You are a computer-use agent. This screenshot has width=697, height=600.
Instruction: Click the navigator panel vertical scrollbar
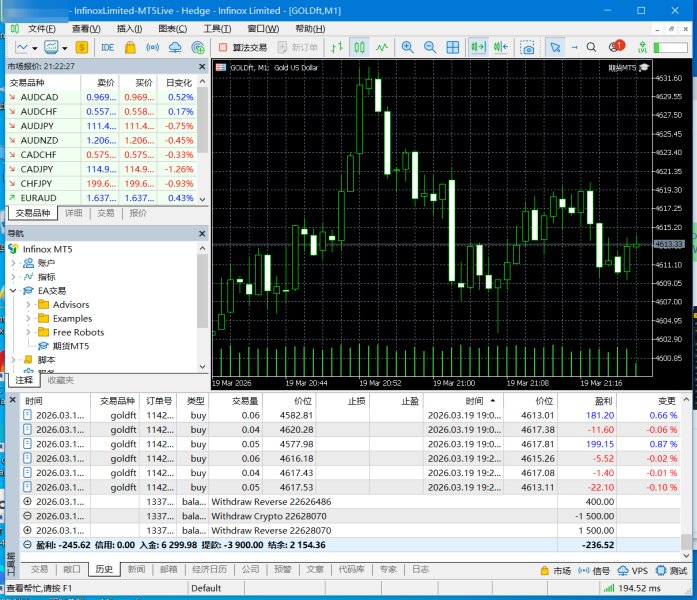pyautogui.click(x=203, y=300)
